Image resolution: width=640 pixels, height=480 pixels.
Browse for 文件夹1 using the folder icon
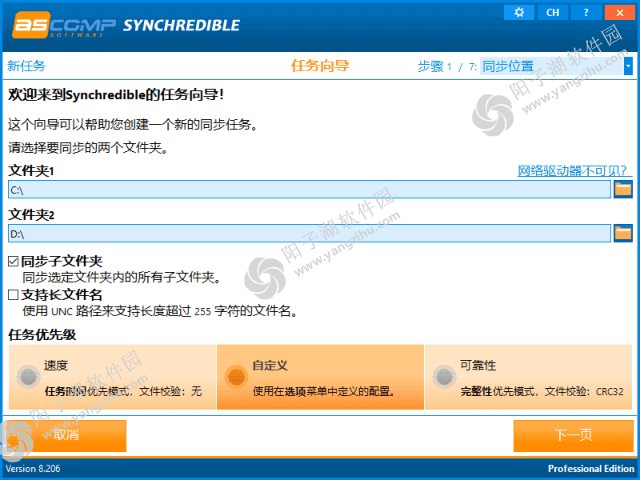tap(623, 190)
